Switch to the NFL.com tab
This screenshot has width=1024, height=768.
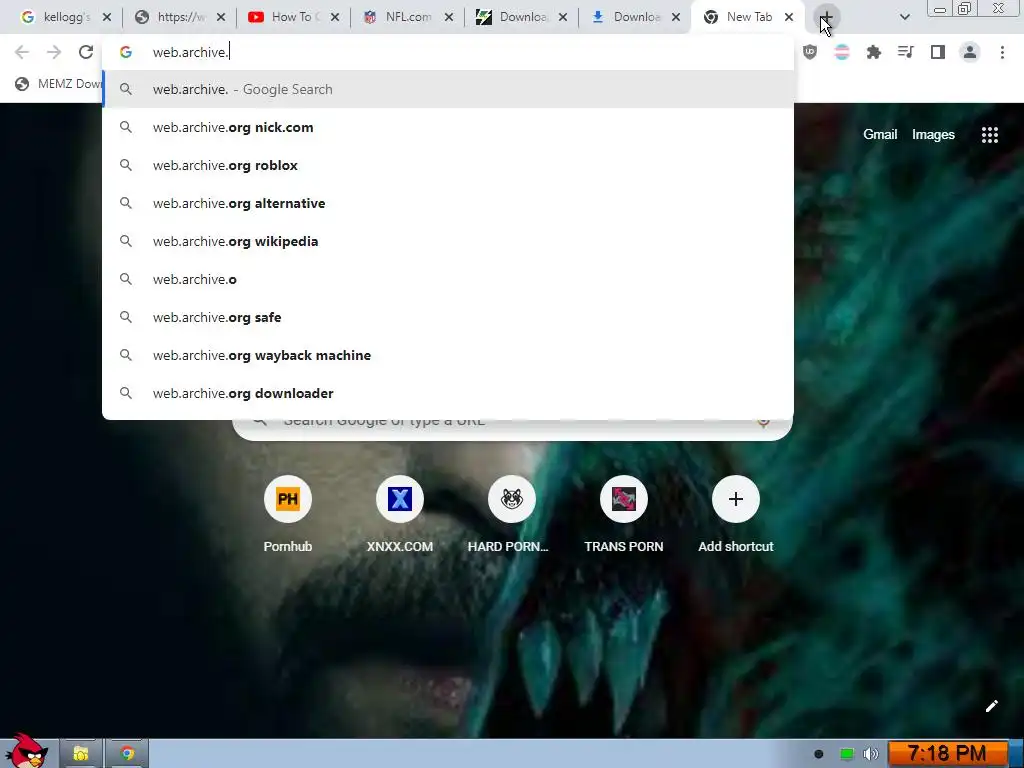coord(408,17)
